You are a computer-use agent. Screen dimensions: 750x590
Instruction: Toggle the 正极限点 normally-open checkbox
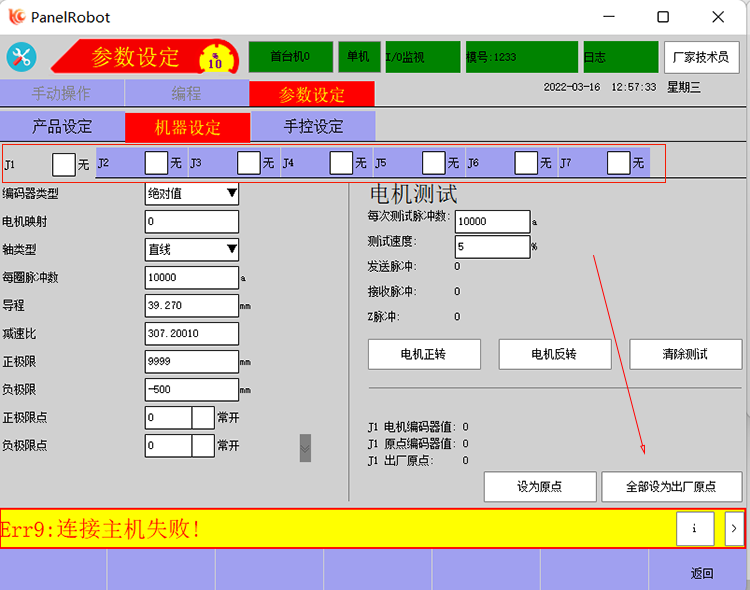click(203, 417)
